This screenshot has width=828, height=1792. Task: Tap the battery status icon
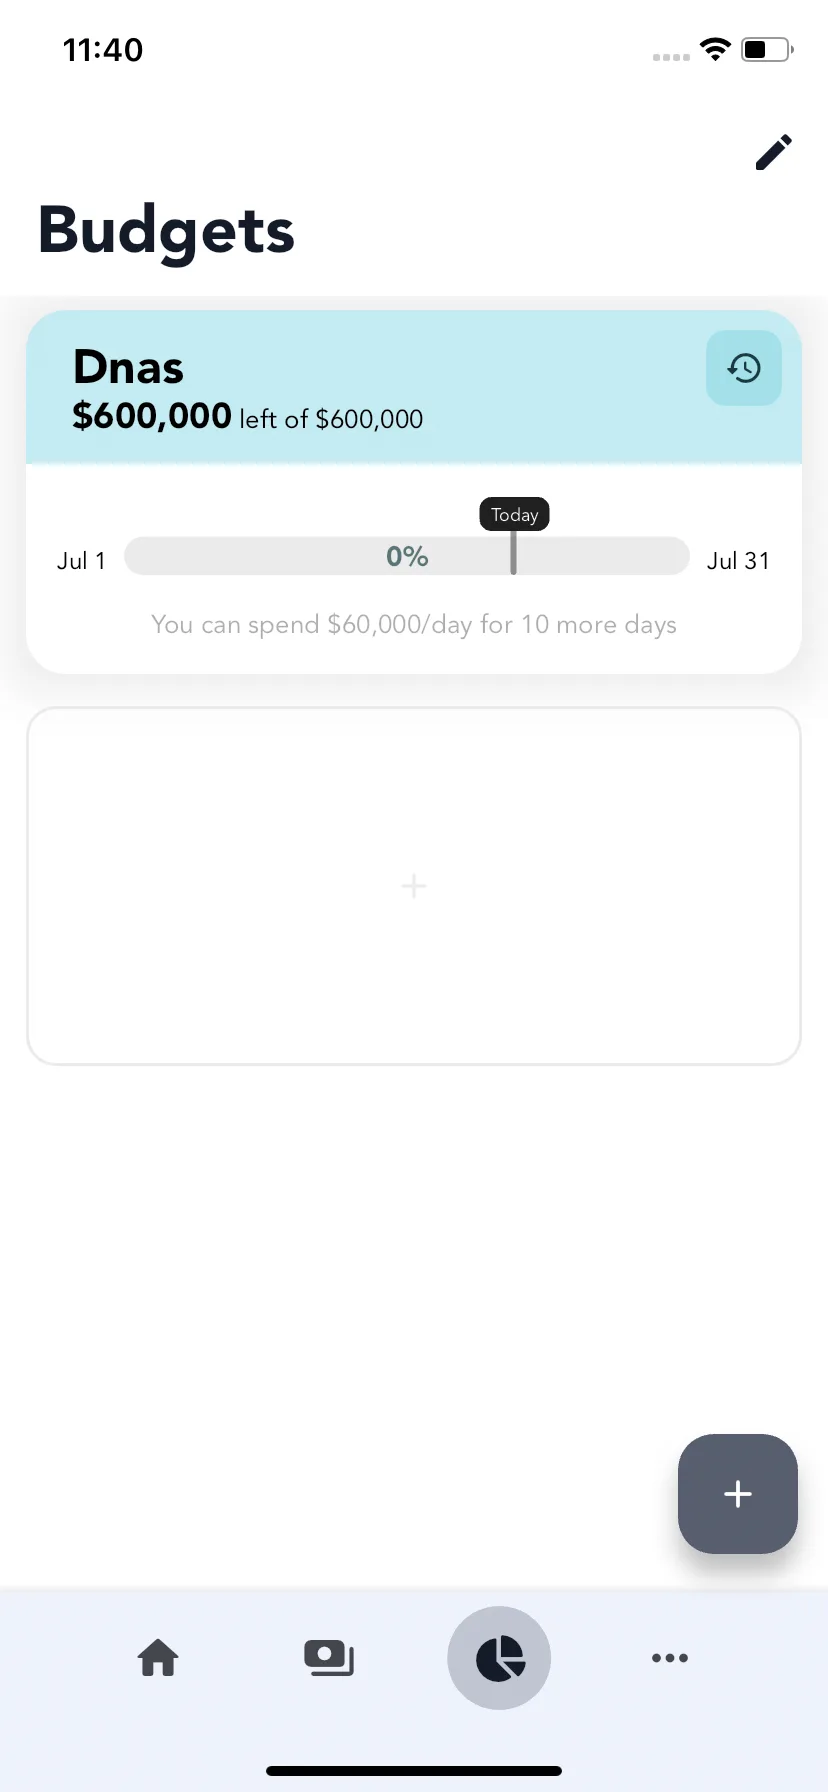coord(767,49)
